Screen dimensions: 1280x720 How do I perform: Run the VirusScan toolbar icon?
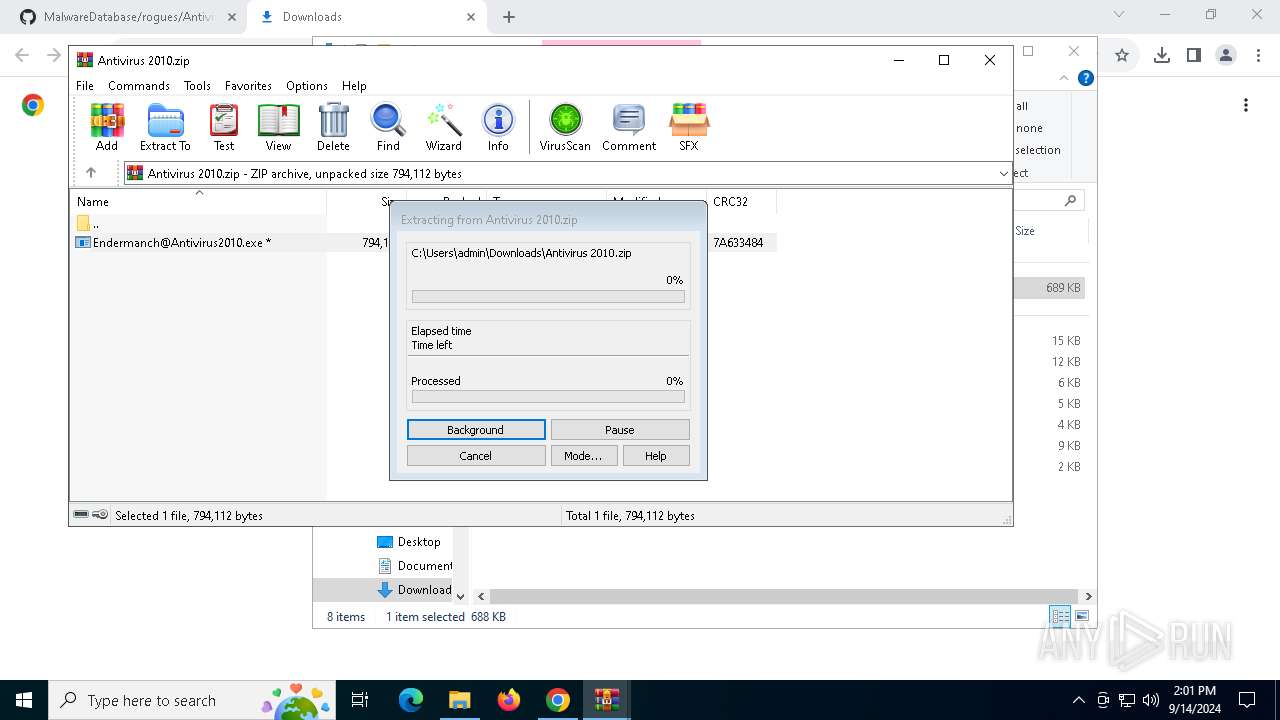point(565,127)
